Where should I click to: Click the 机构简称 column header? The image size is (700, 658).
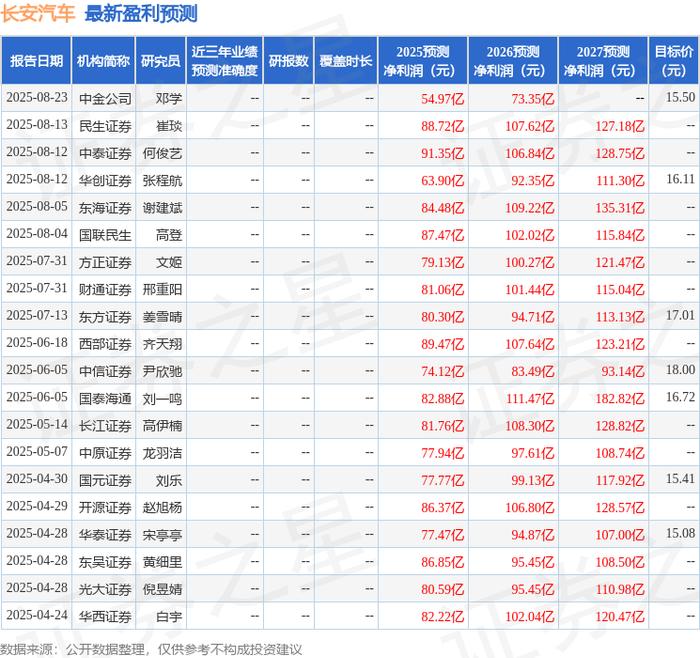(103, 61)
